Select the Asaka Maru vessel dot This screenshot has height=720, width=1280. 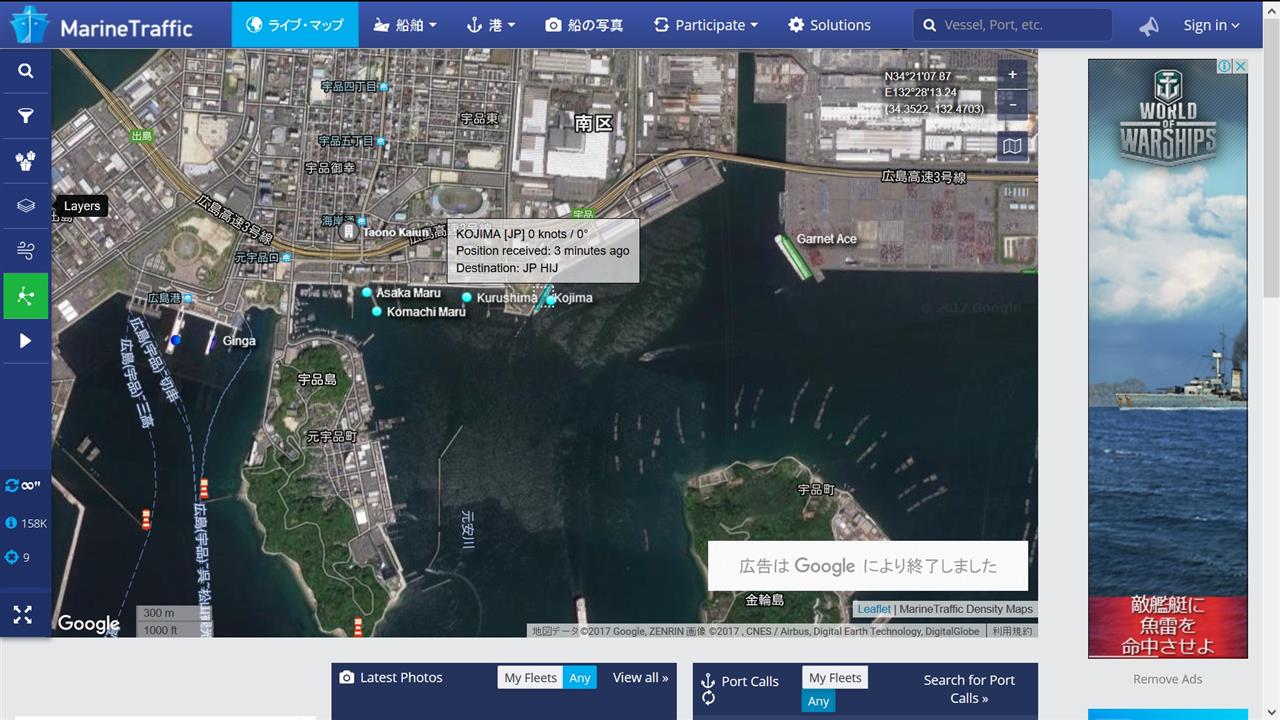[x=367, y=292]
